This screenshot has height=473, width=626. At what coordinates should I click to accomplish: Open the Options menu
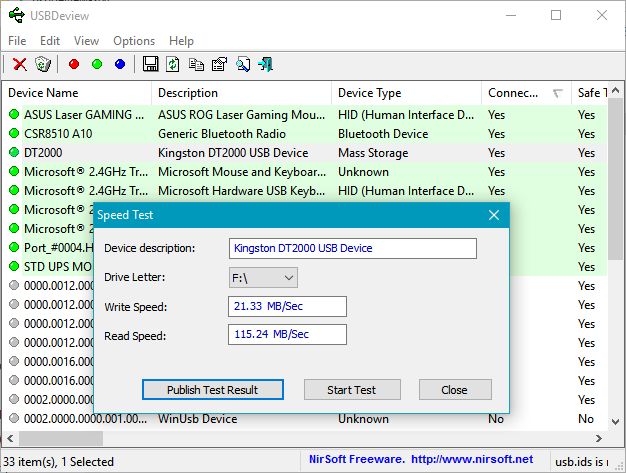(134, 41)
